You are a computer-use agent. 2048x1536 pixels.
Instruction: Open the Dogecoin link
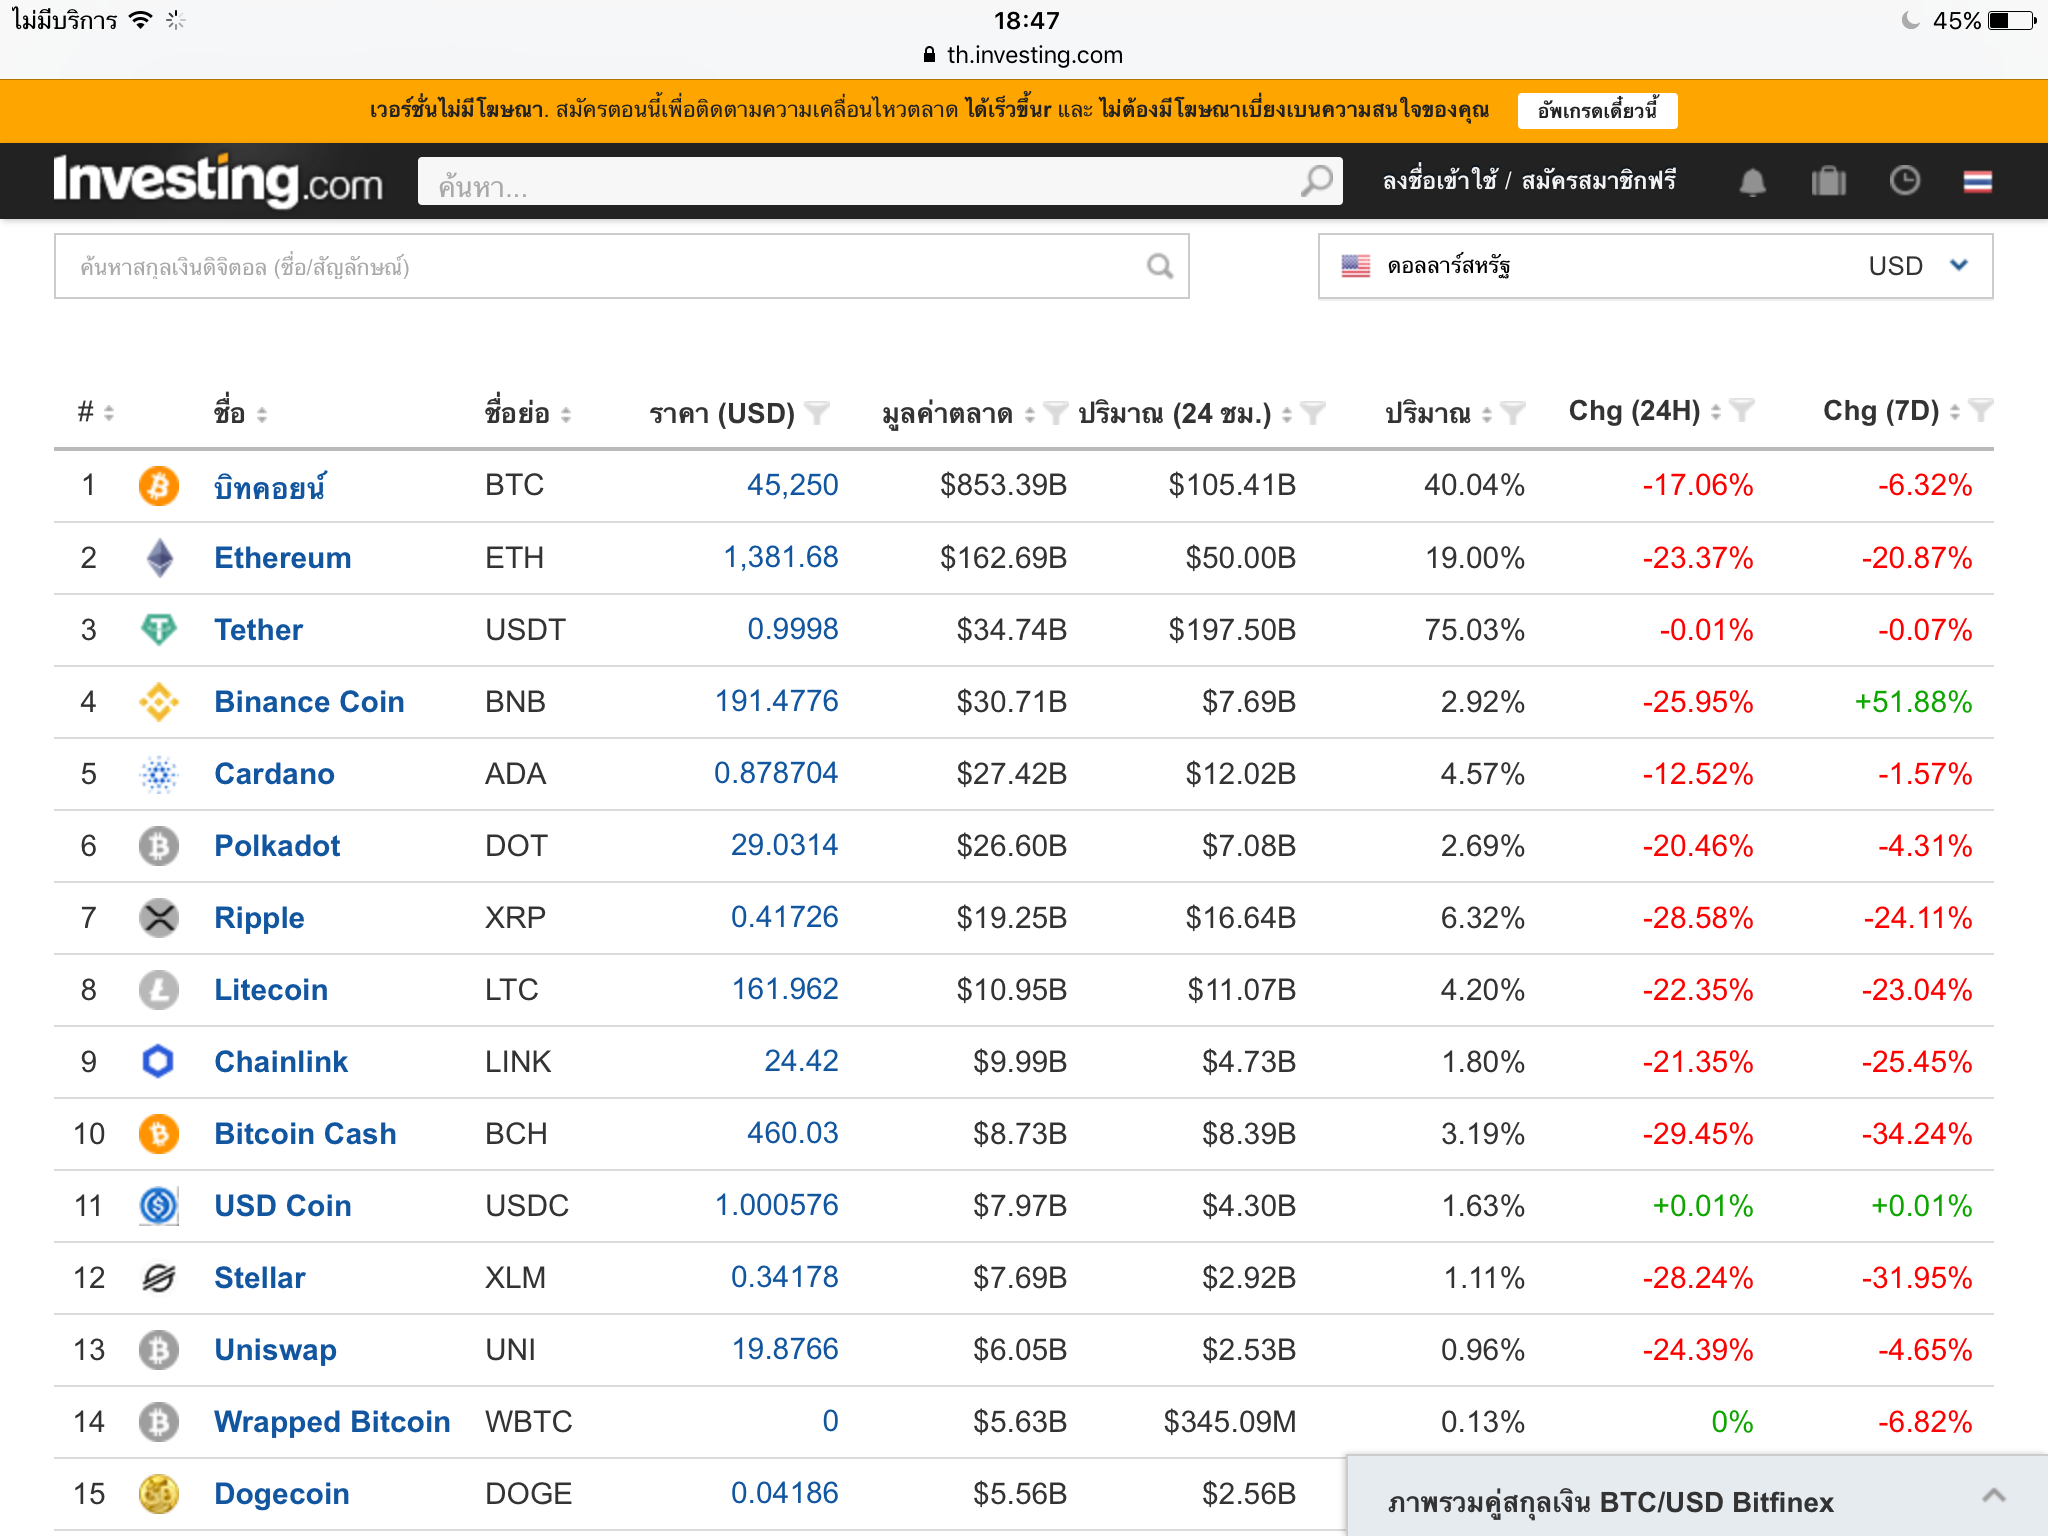click(282, 1494)
